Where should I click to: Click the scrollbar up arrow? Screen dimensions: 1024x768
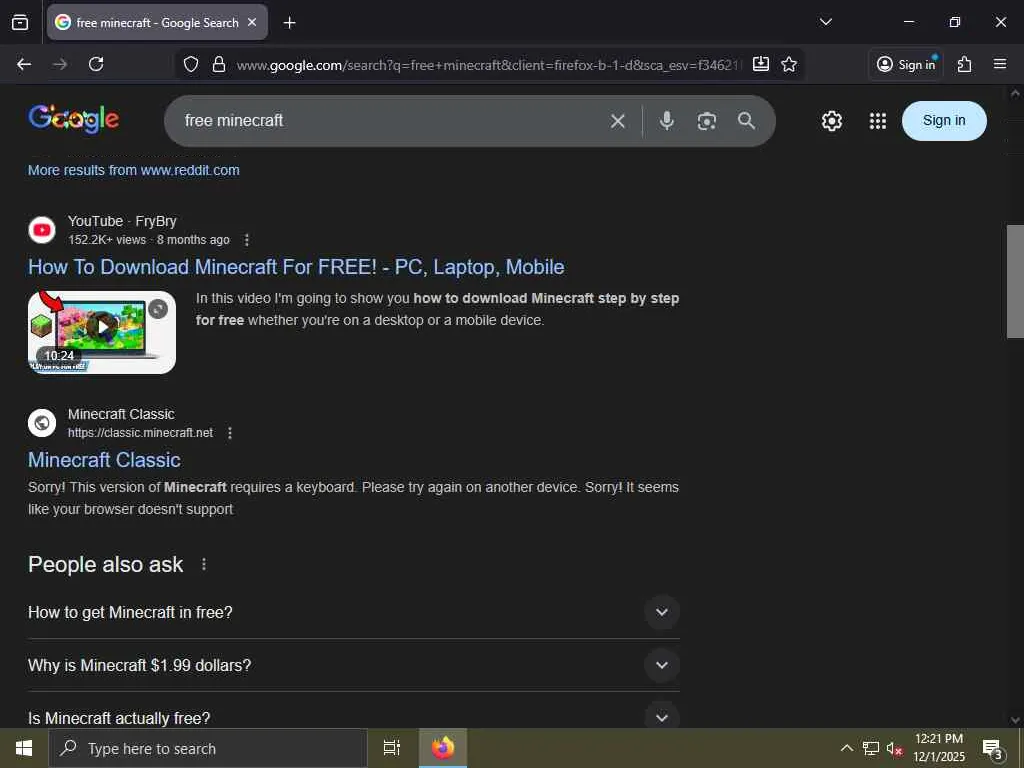1015,93
